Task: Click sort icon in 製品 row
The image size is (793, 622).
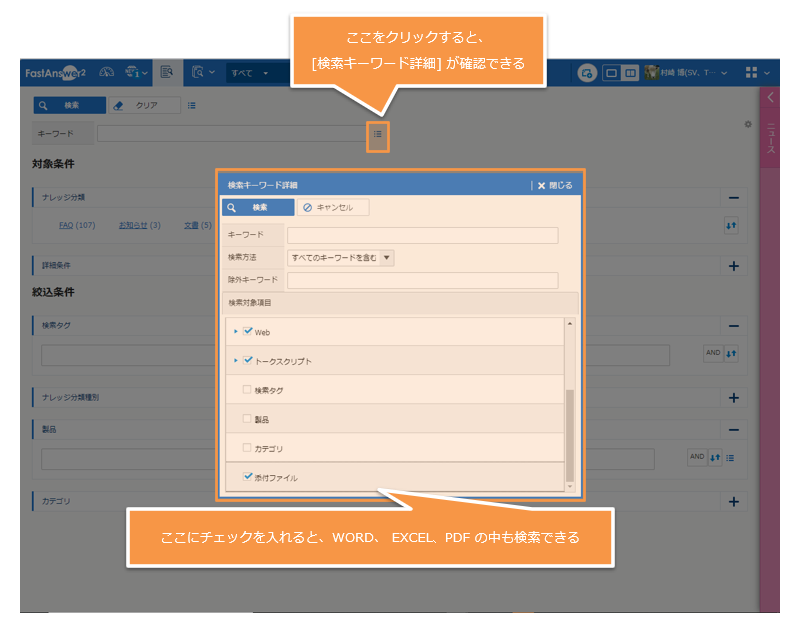Action: pyautogui.click(x=714, y=458)
